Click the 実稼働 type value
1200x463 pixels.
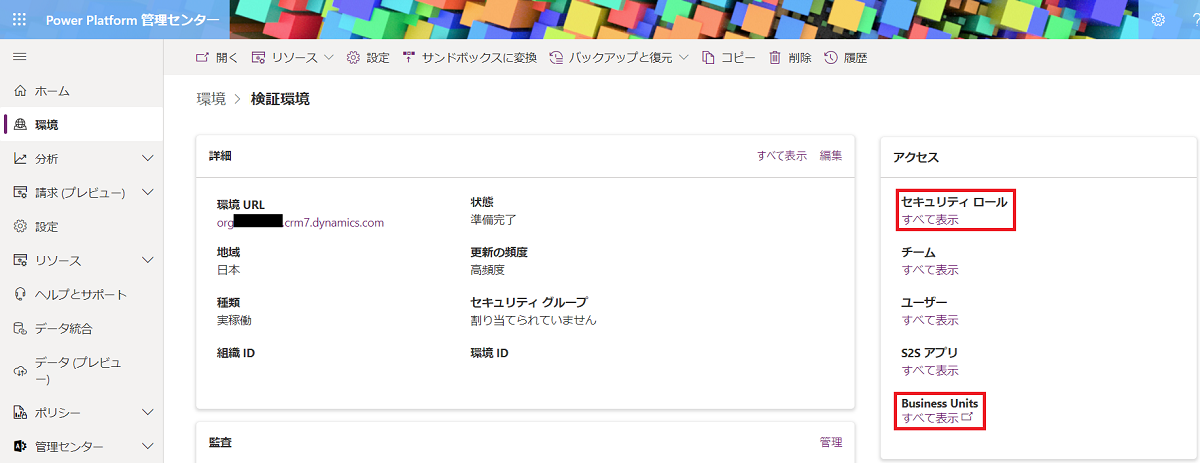pyautogui.click(x=234, y=320)
